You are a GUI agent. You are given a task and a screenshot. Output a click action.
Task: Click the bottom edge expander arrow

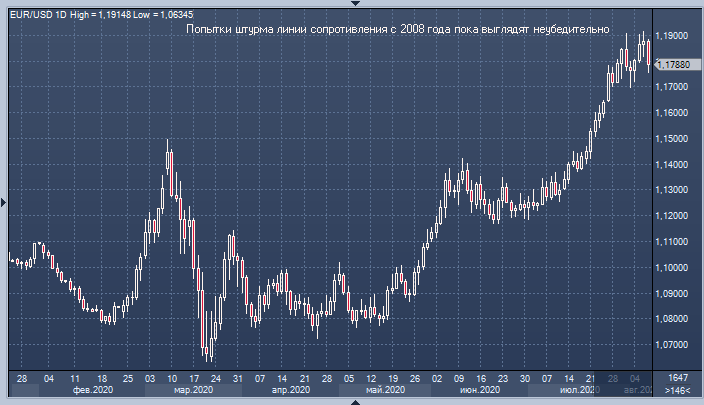352,401
